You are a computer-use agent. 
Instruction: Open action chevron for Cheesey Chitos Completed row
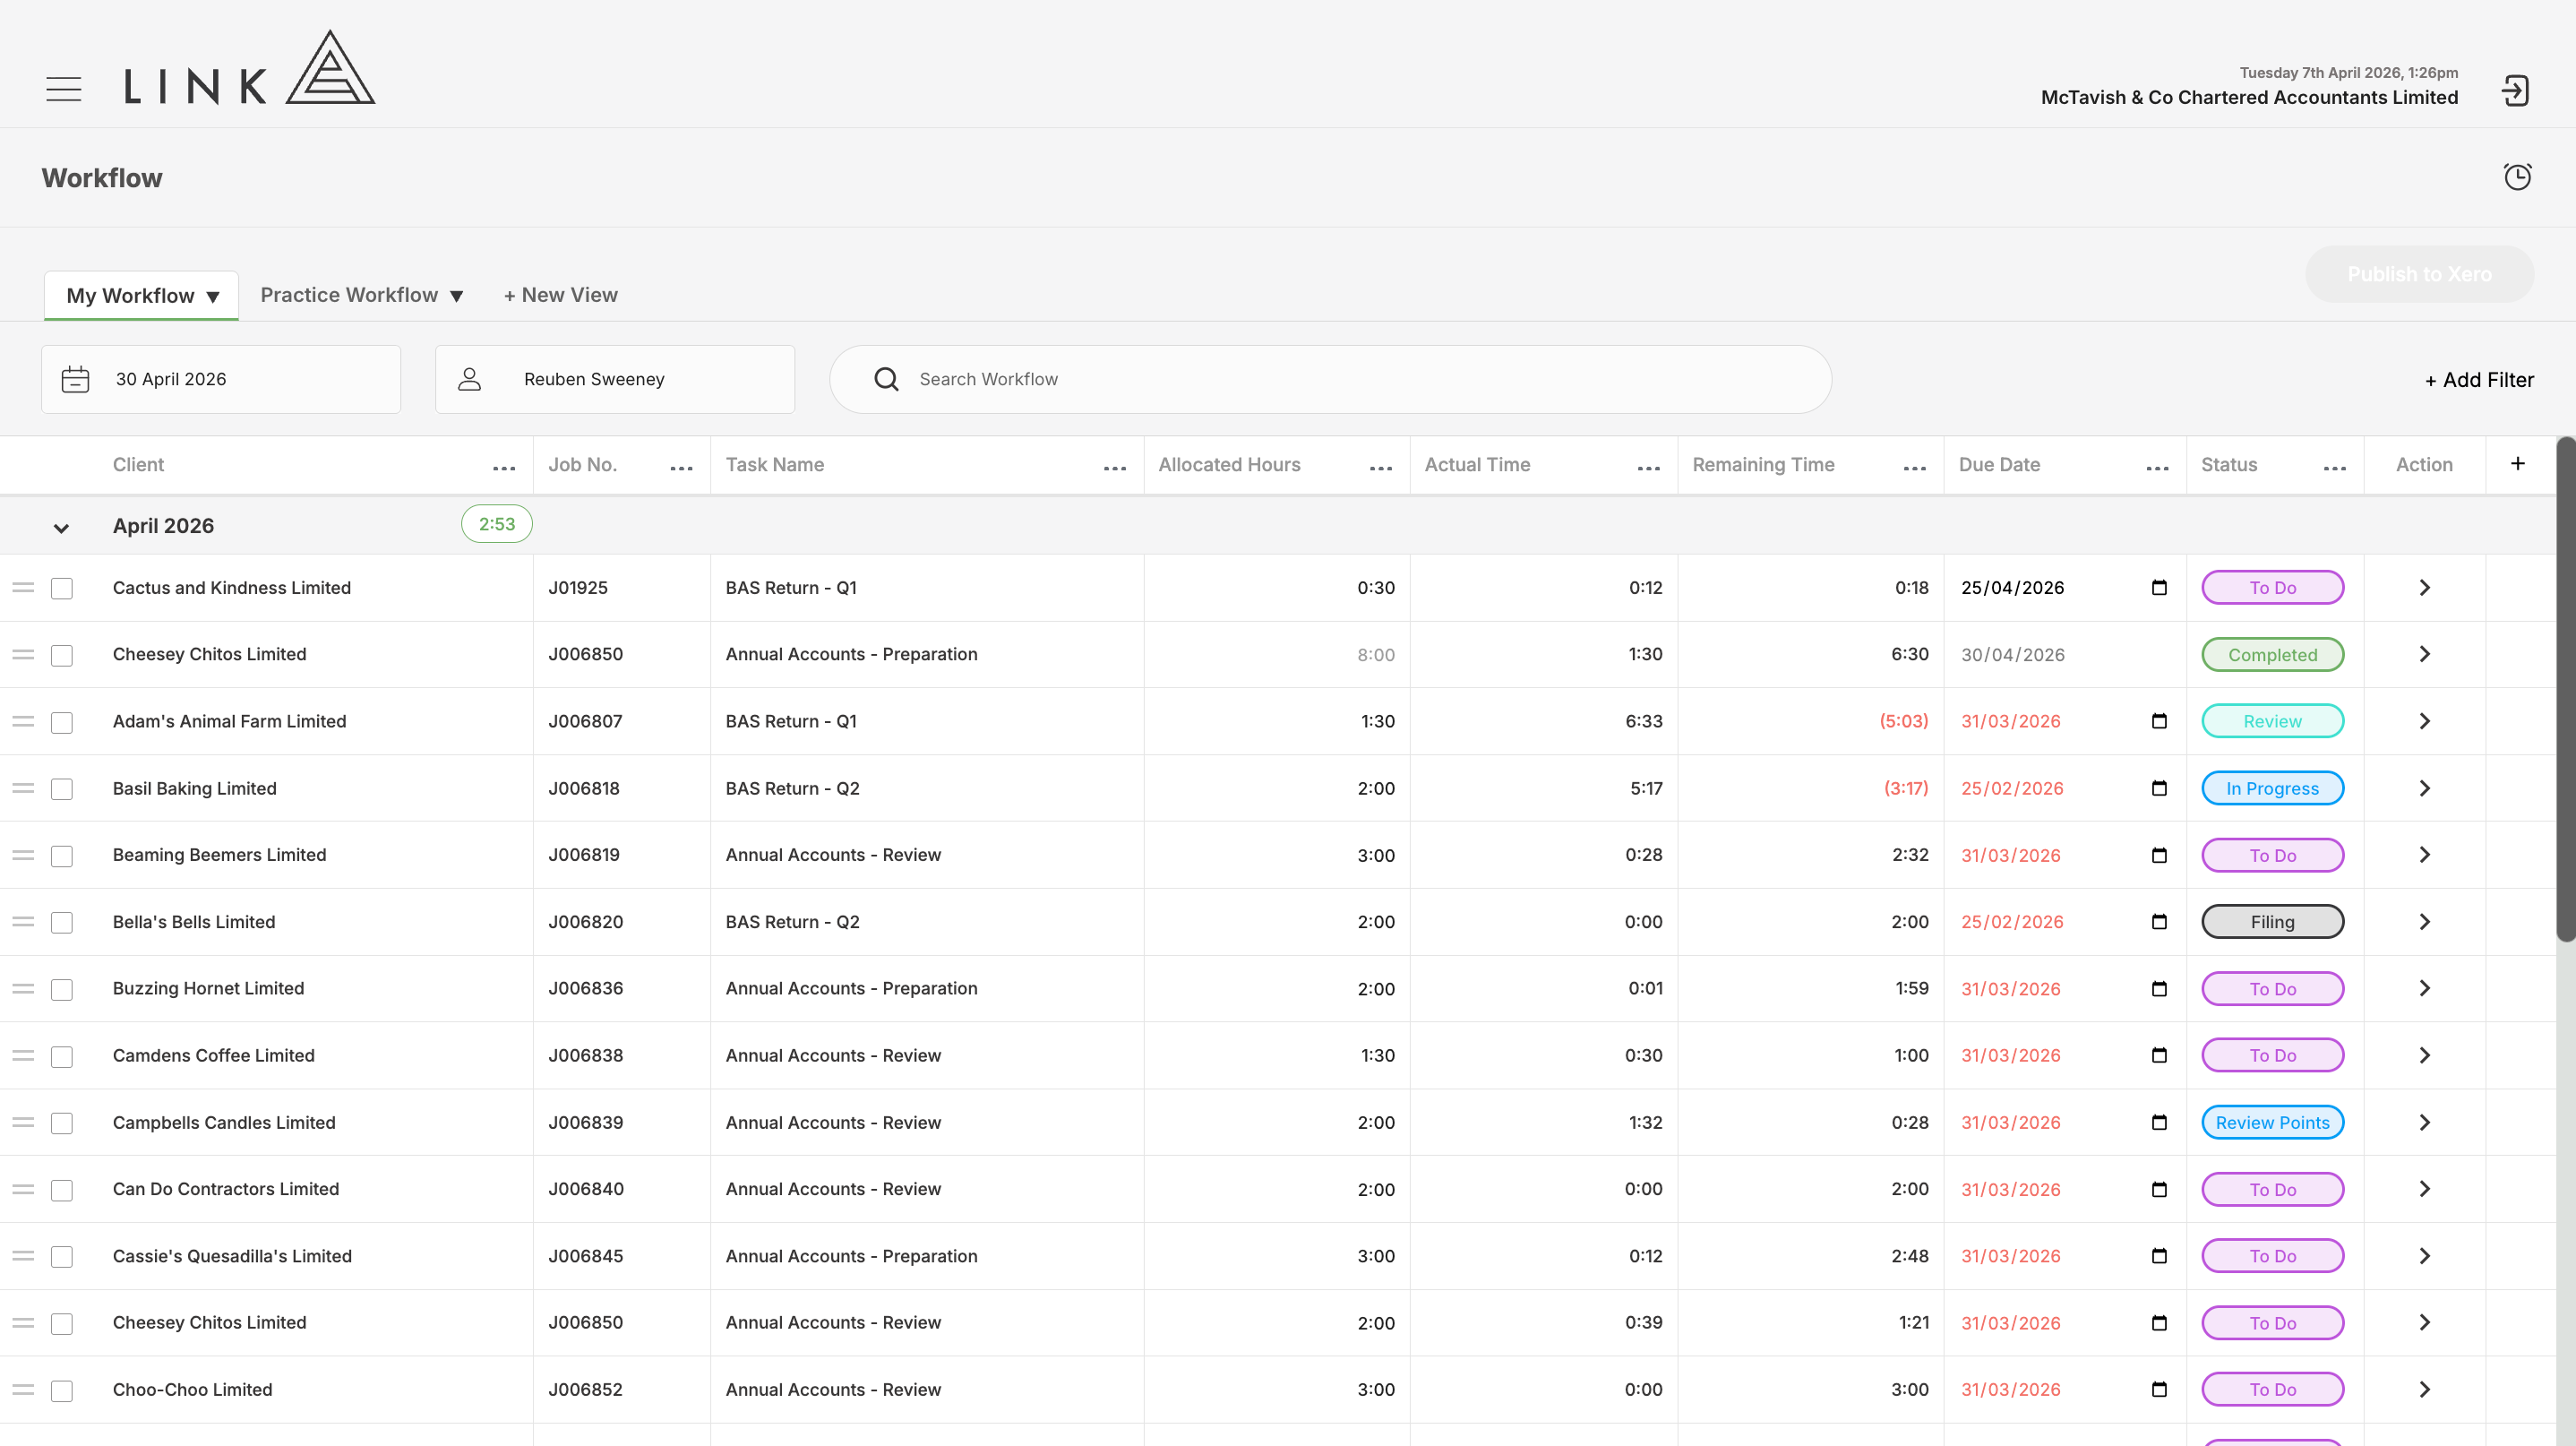point(2424,654)
